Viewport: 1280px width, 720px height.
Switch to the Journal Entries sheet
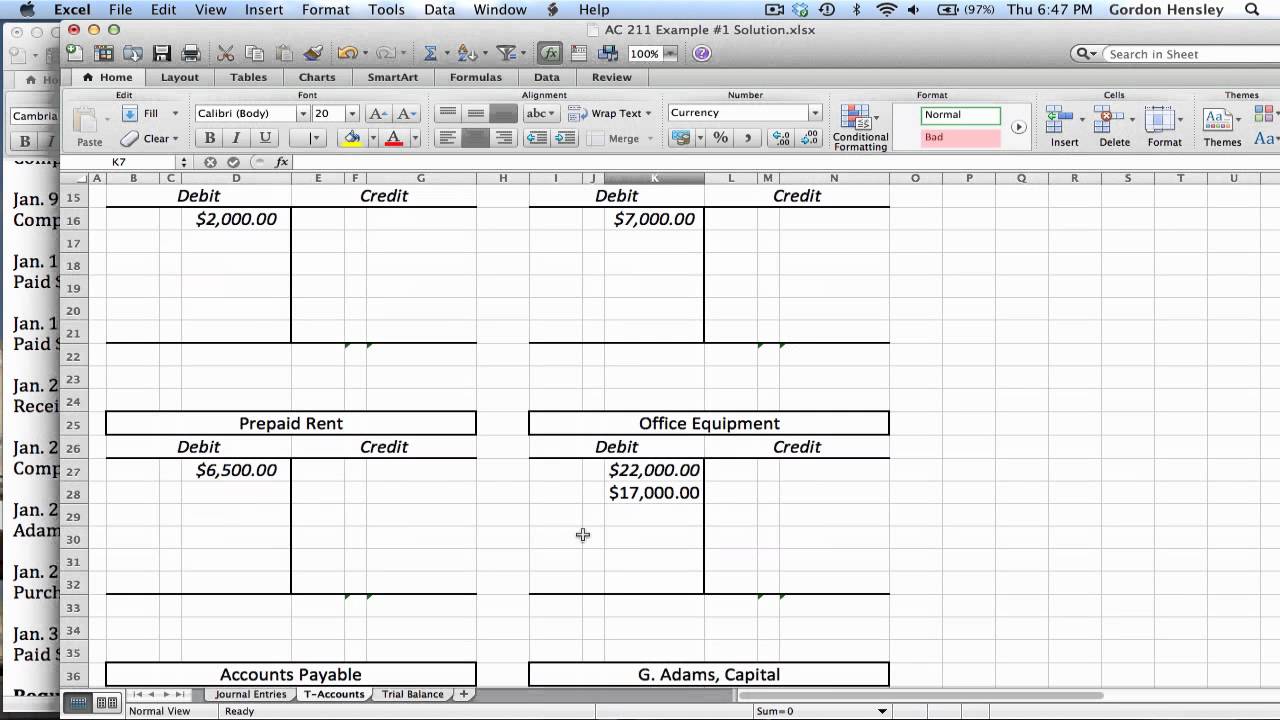click(x=250, y=694)
